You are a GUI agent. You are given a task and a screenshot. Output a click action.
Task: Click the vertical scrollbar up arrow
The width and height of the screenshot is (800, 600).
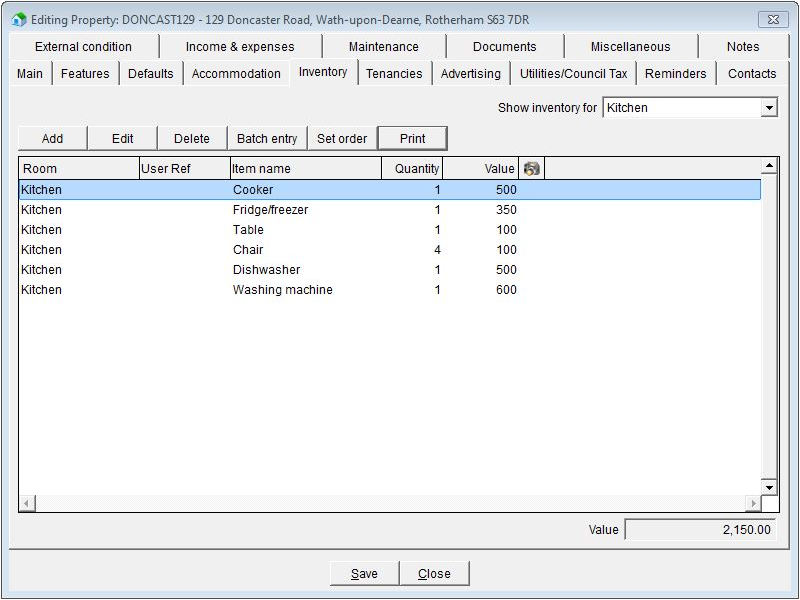769,165
